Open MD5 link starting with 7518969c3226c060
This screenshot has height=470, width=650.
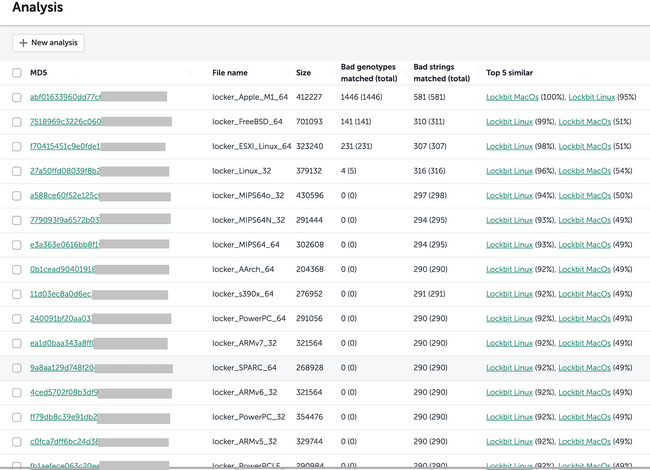coord(65,122)
